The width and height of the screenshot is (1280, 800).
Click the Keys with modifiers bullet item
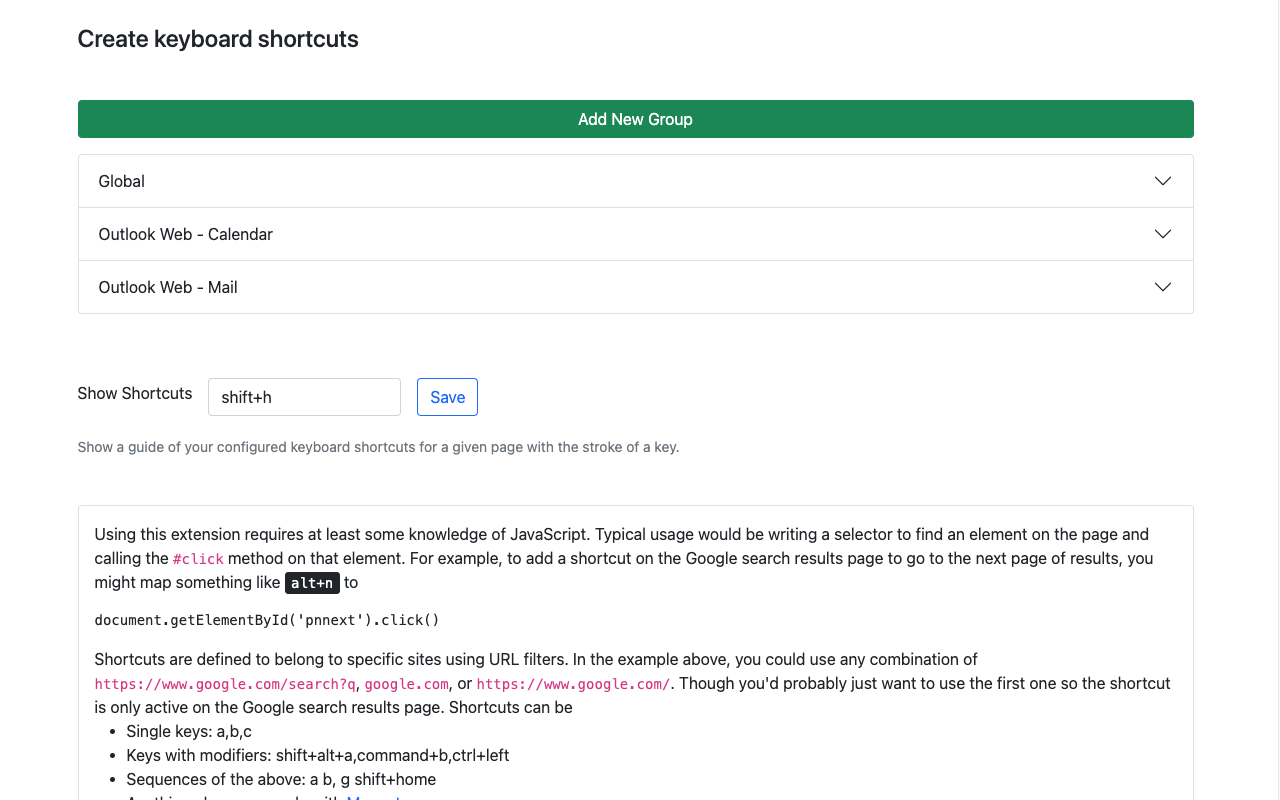(x=317, y=755)
